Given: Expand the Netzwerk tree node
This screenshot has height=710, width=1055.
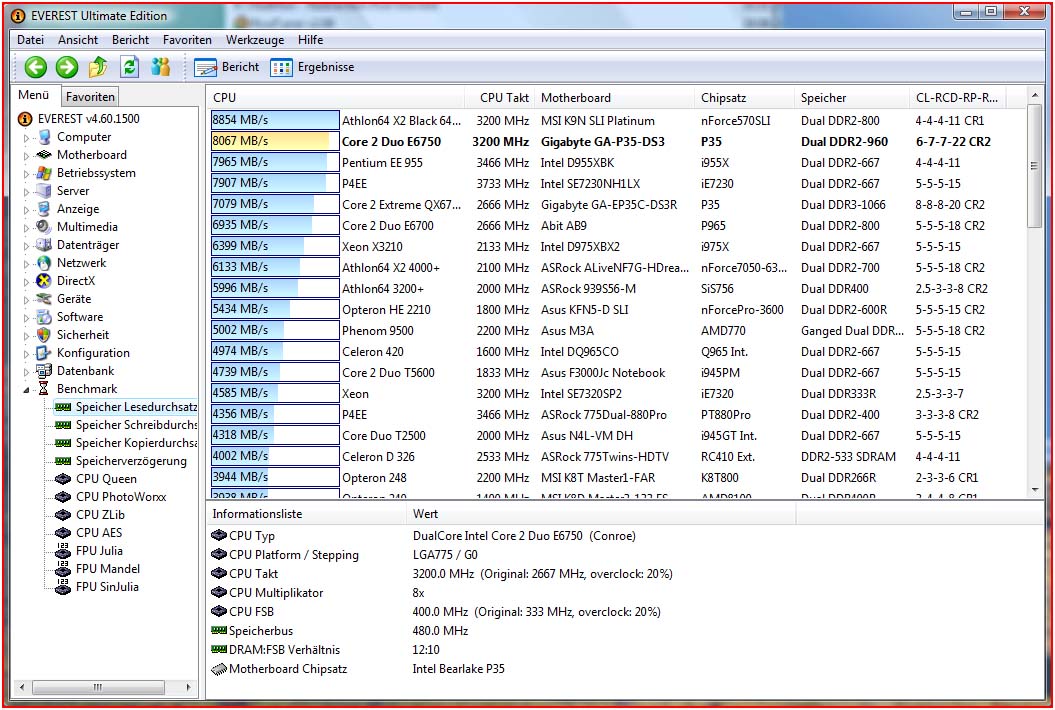Looking at the screenshot, I should [26, 264].
